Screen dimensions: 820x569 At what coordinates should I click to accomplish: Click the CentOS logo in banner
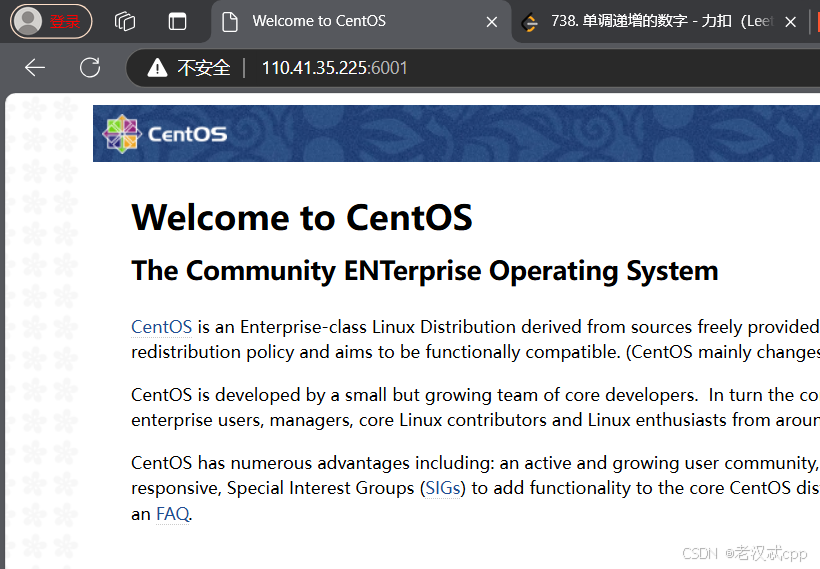(x=122, y=134)
